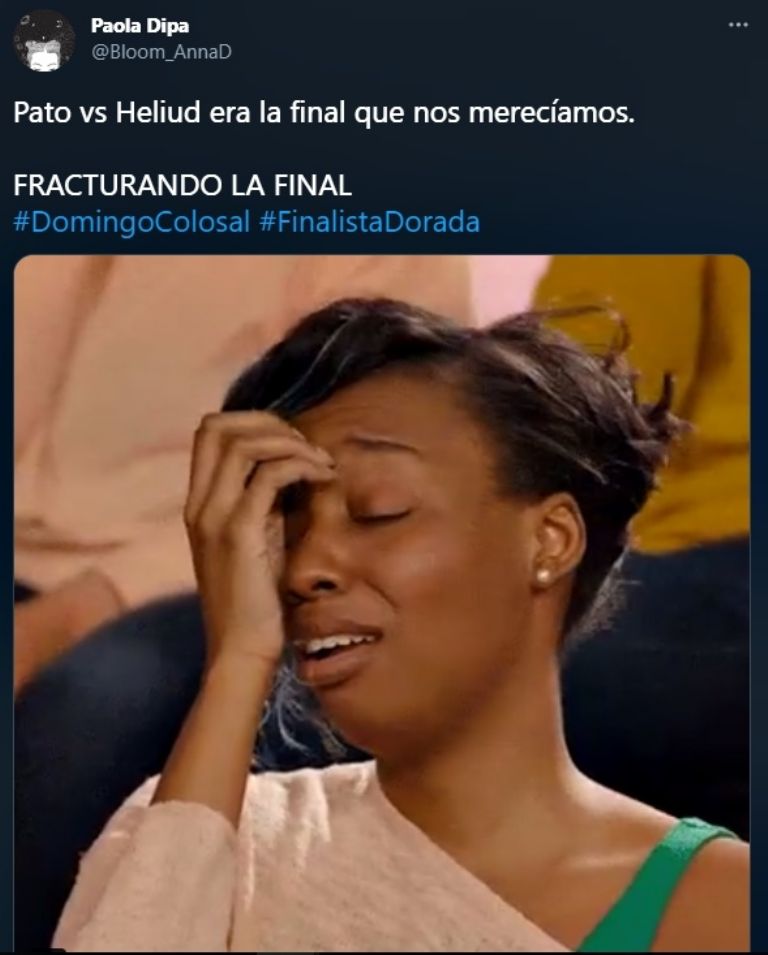
Task: Click the pearl earring in the photo
Action: (542, 575)
